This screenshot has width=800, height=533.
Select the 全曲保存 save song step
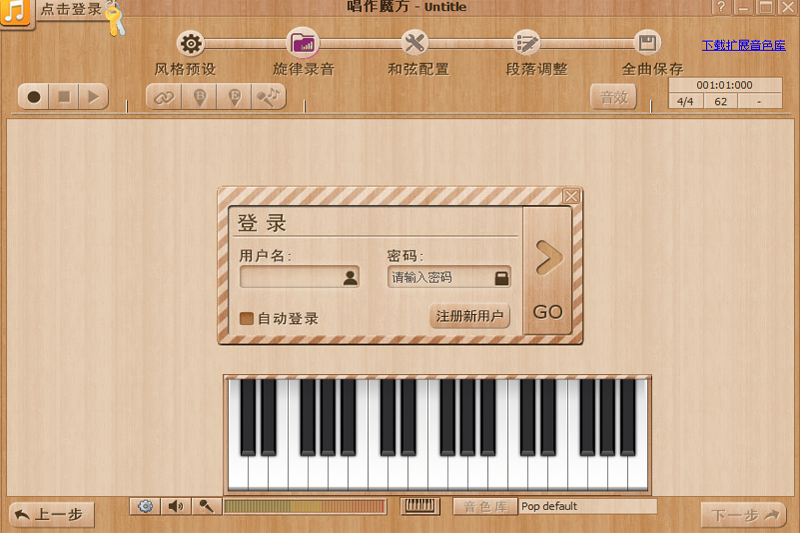tap(648, 44)
